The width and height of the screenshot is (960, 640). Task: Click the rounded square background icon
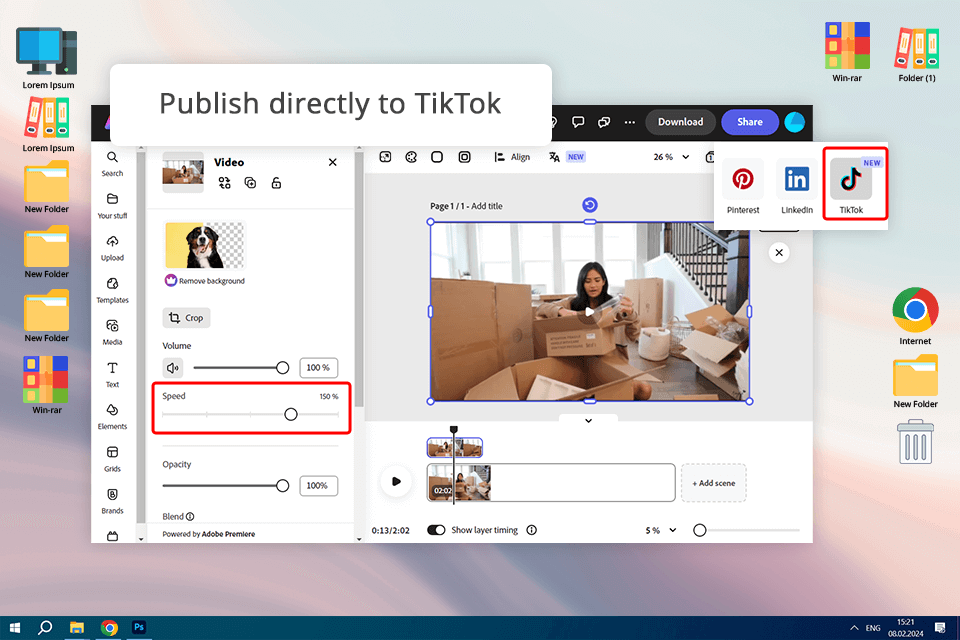437,157
